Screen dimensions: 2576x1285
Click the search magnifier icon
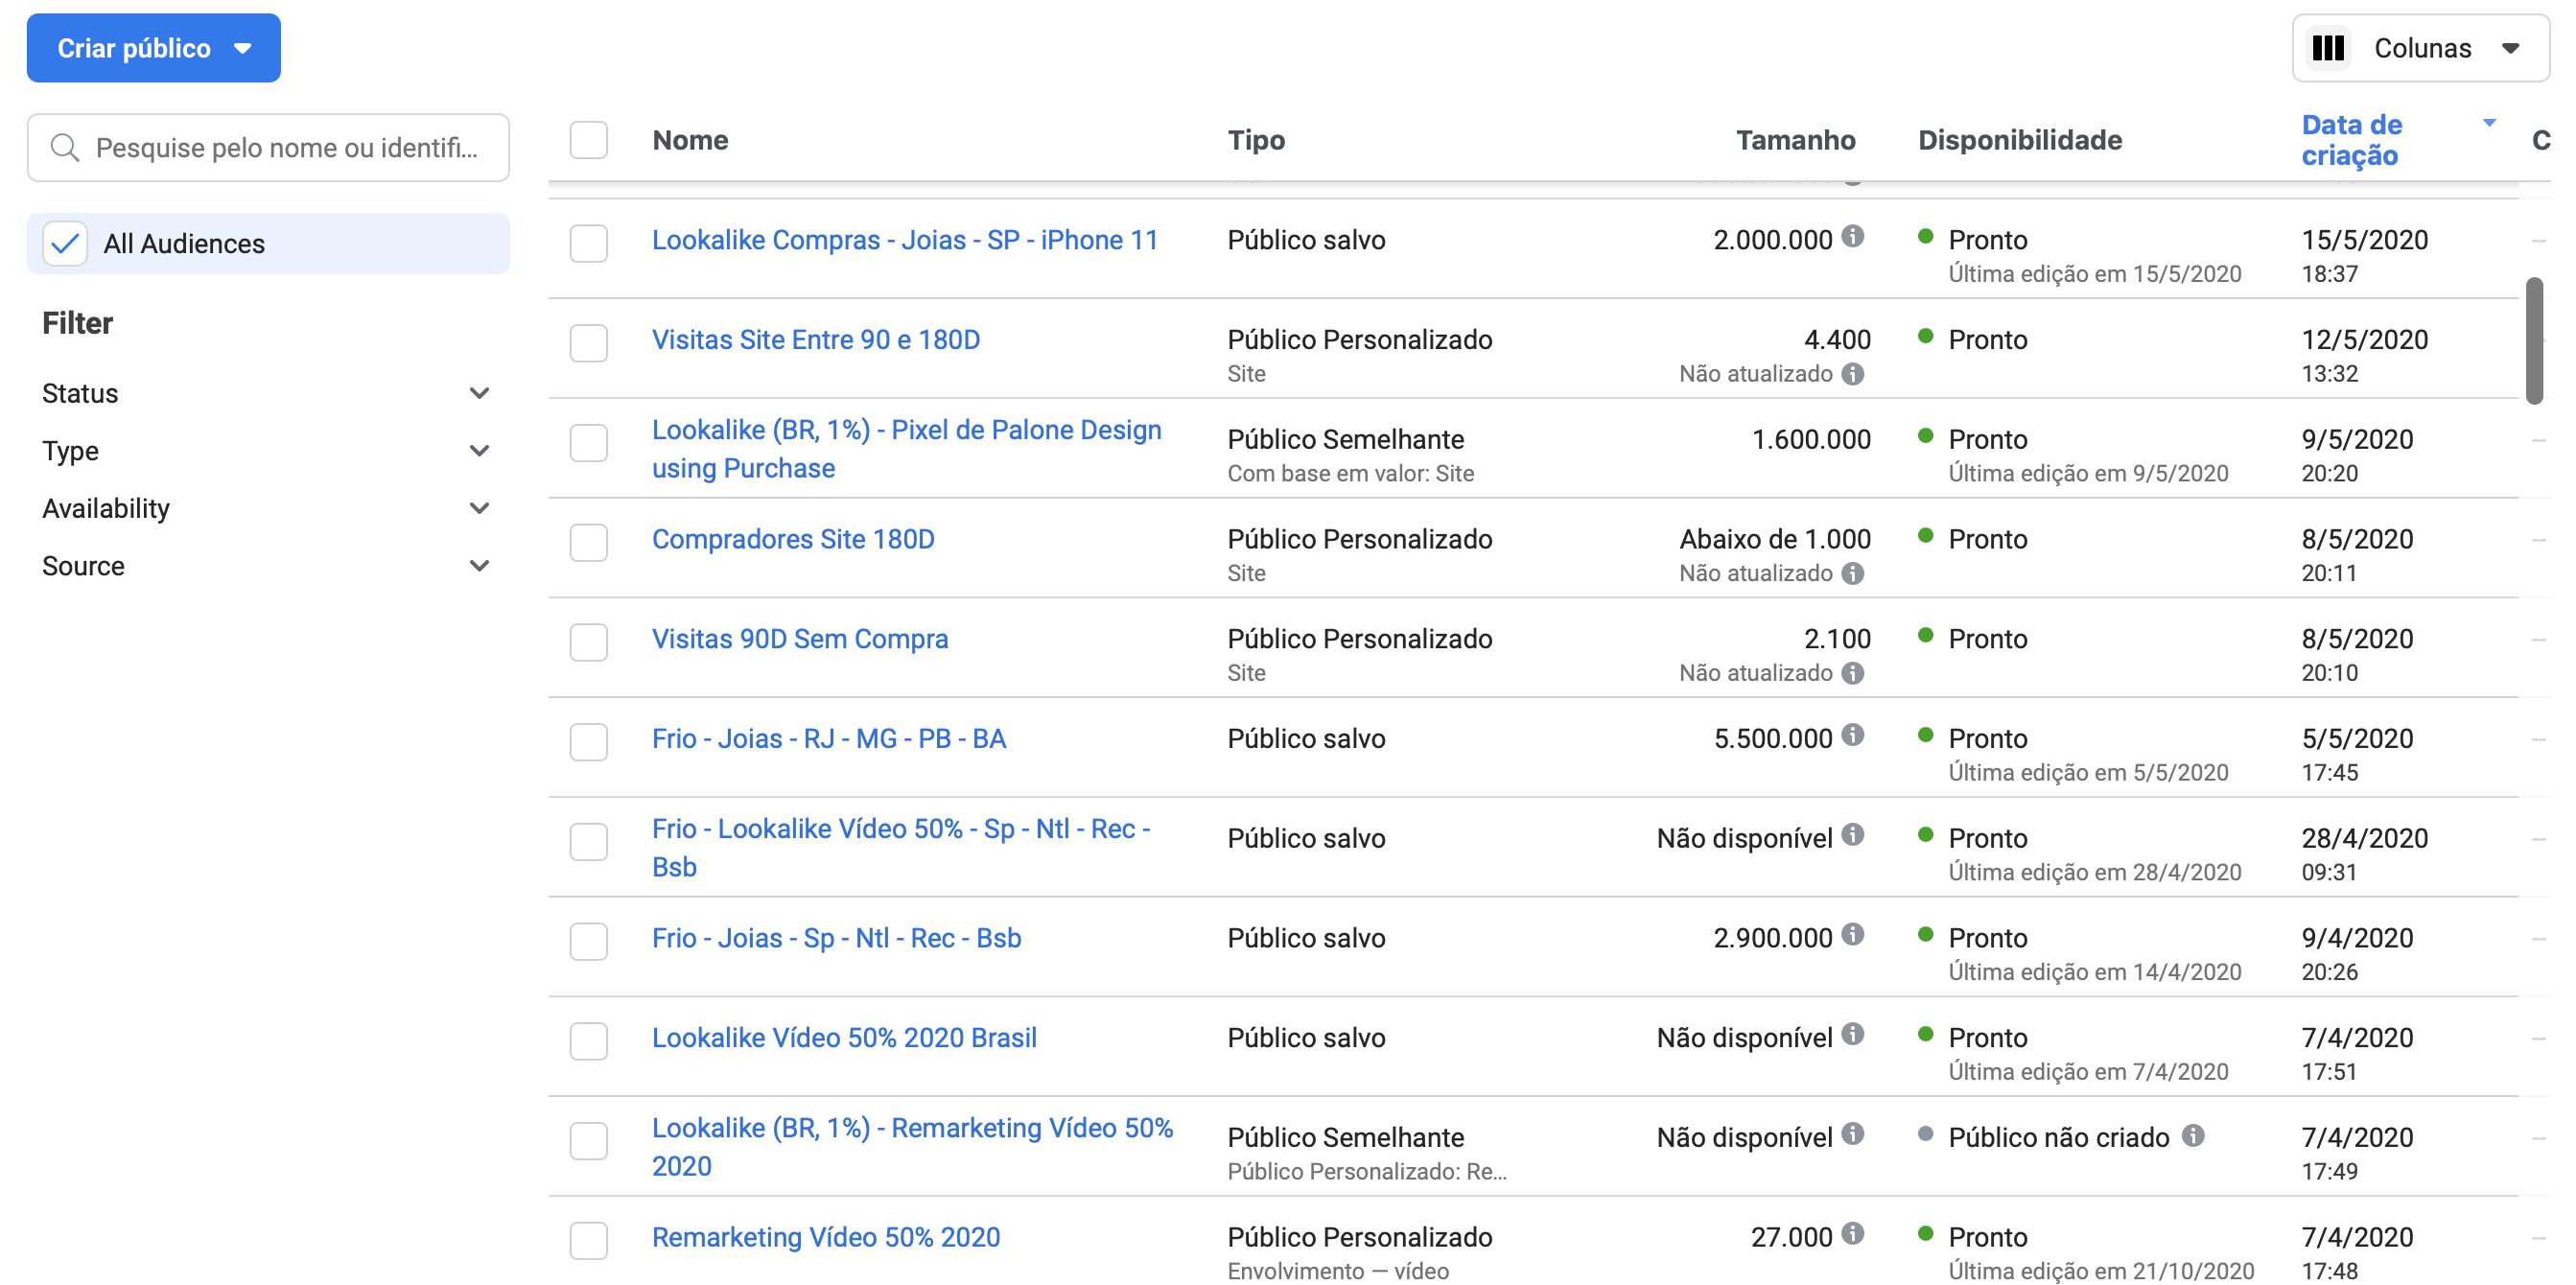coord(64,148)
